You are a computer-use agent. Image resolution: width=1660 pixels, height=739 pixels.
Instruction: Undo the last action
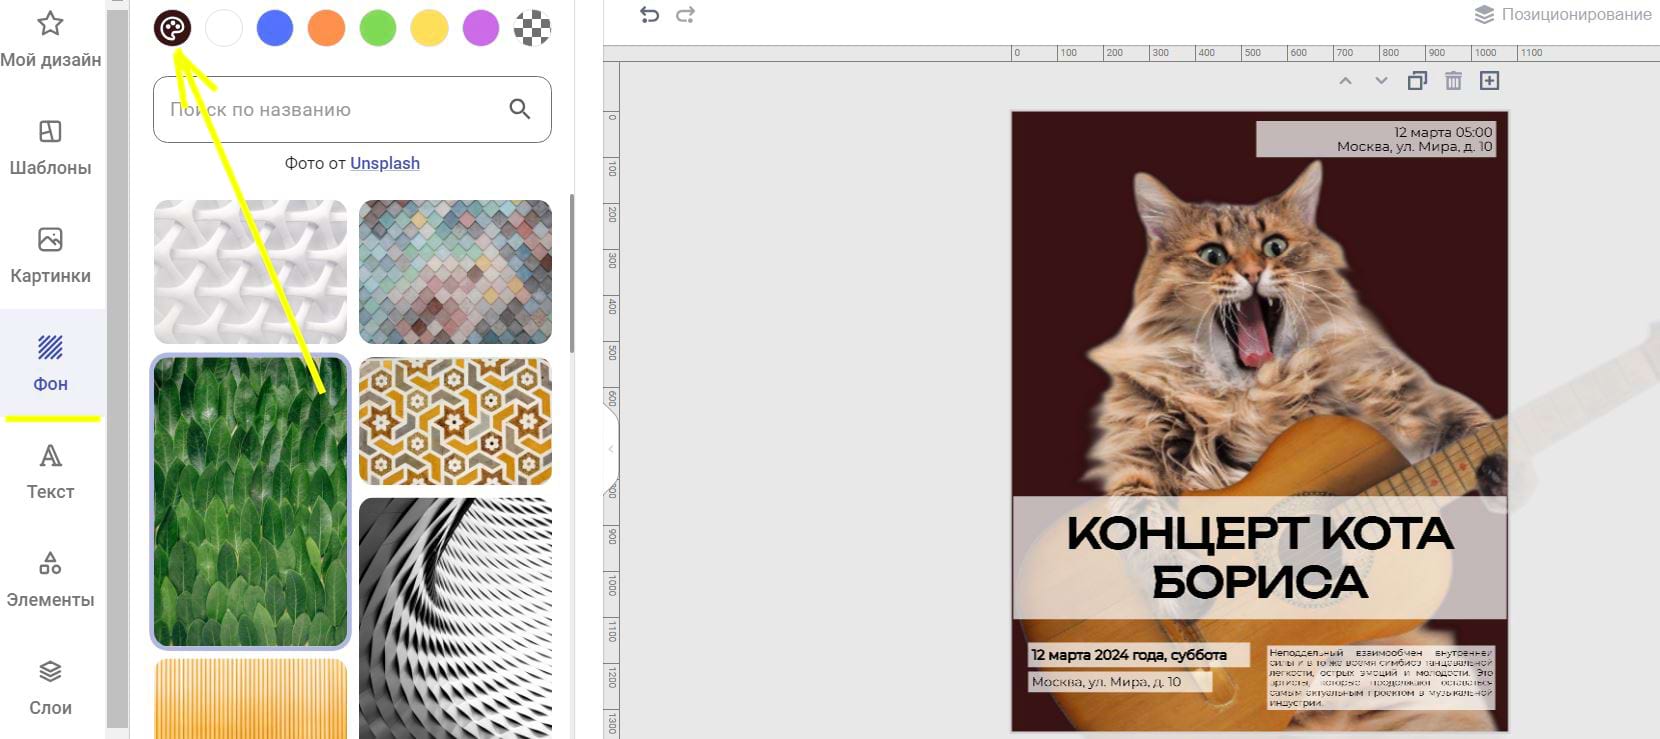tap(650, 14)
